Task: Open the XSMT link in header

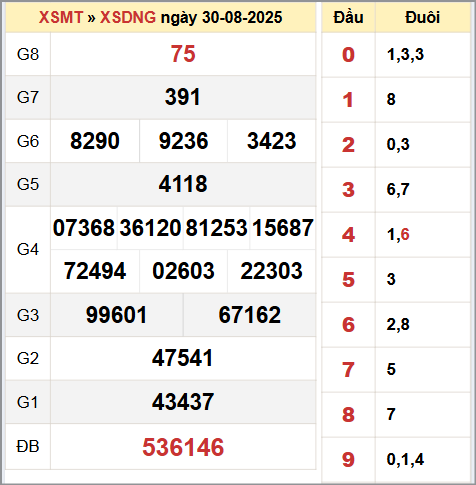Action: point(61,17)
